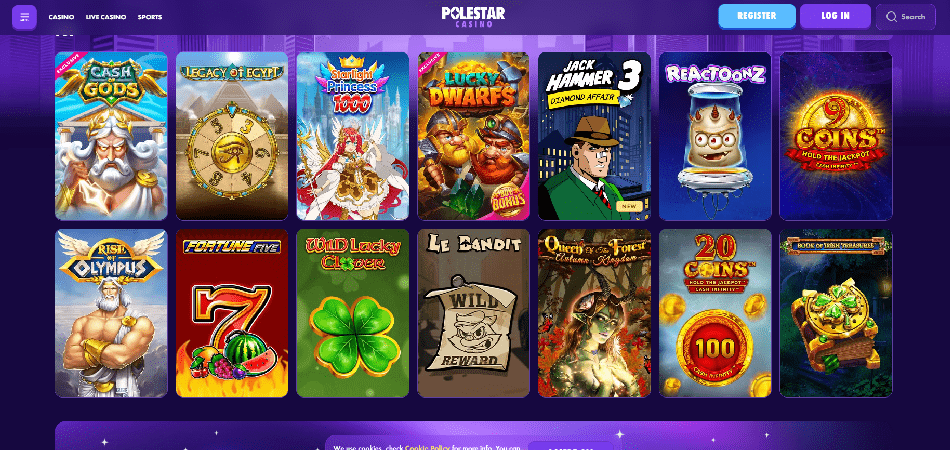Go to the Sports section
Viewport: 950px width, 450px height.
pyautogui.click(x=150, y=17)
